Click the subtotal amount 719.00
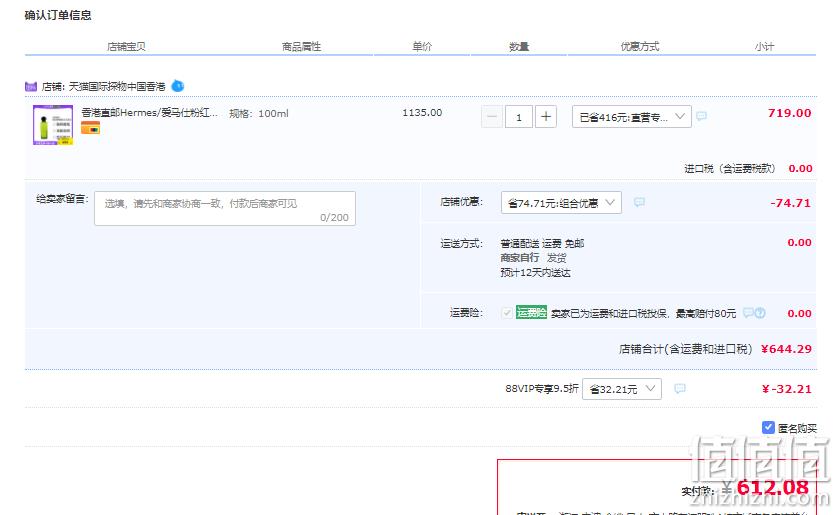Viewport: 839px width, 515px height. click(x=789, y=113)
